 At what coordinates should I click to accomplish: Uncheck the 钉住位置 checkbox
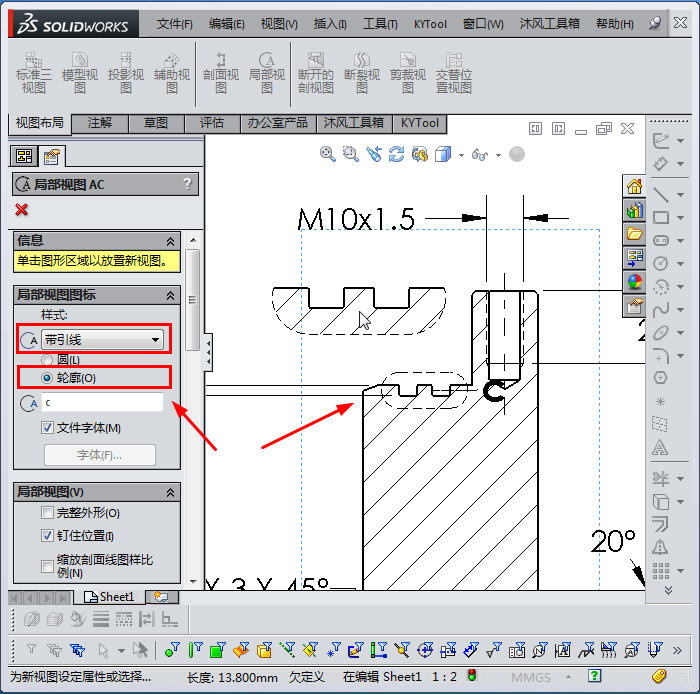point(48,536)
